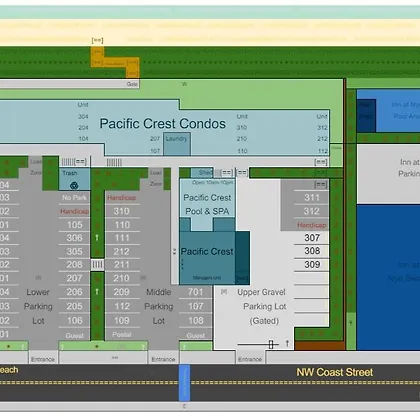Click the No Park space label
420x420 pixels.
click(74, 198)
